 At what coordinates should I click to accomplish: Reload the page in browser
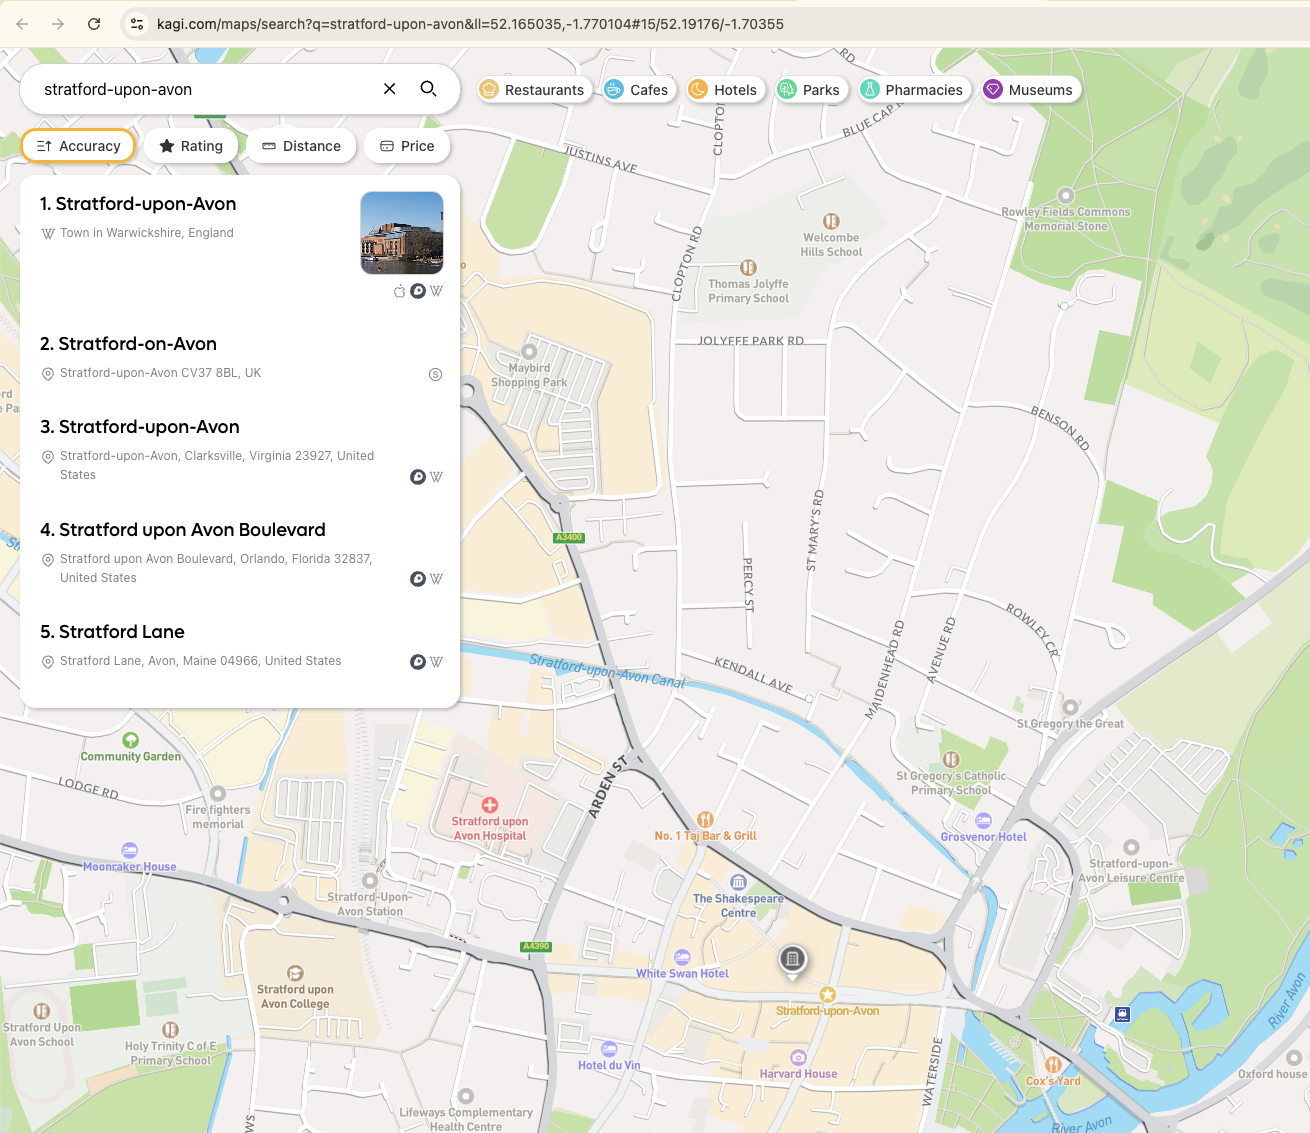pyautogui.click(x=94, y=24)
